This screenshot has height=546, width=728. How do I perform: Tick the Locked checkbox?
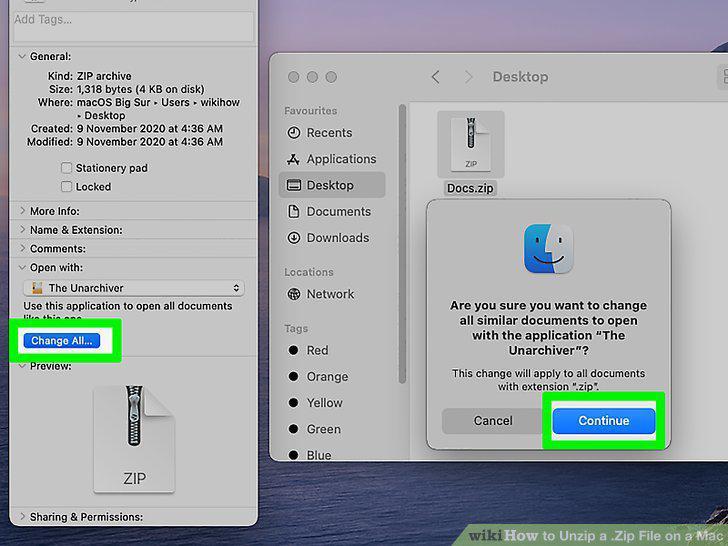click(x=66, y=187)
